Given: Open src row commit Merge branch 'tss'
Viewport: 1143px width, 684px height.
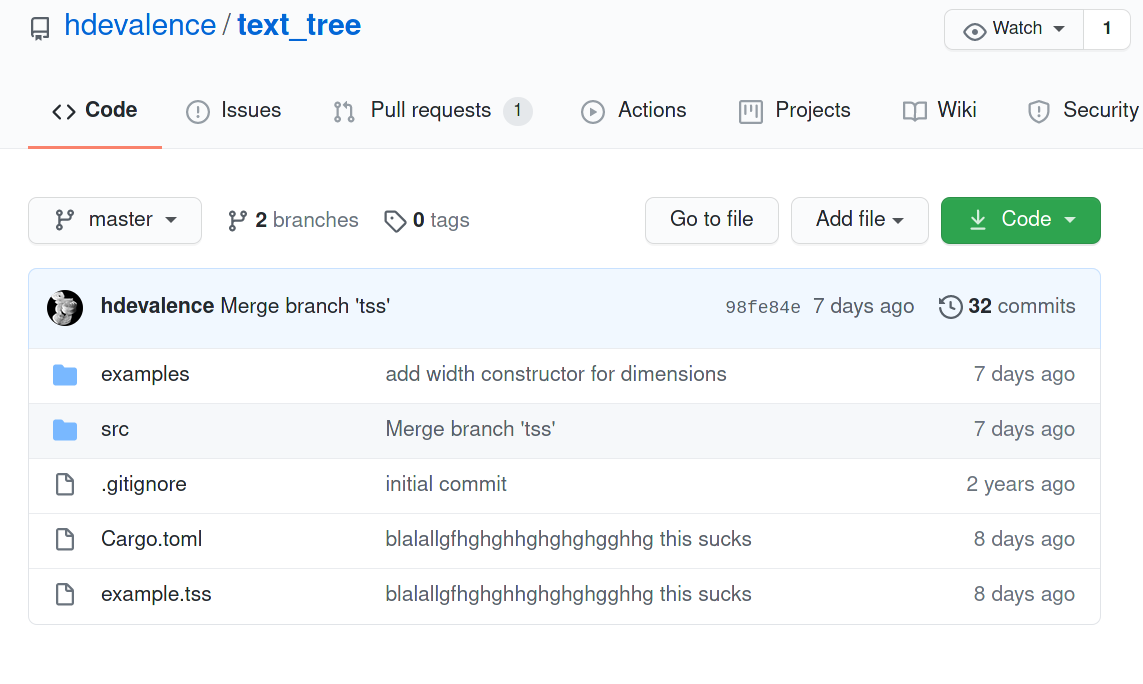Looking at the screenshot, I should (x=470, y=429).
